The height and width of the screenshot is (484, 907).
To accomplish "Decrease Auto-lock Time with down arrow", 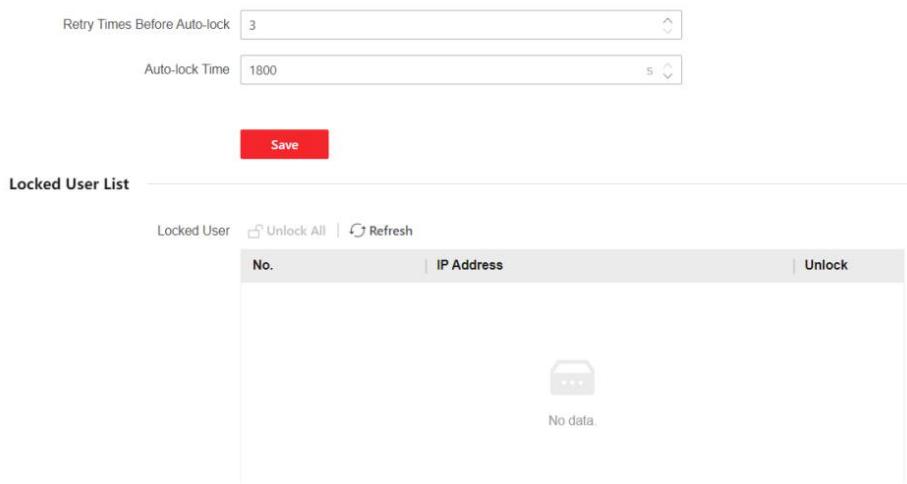I will tap(667, 75).
